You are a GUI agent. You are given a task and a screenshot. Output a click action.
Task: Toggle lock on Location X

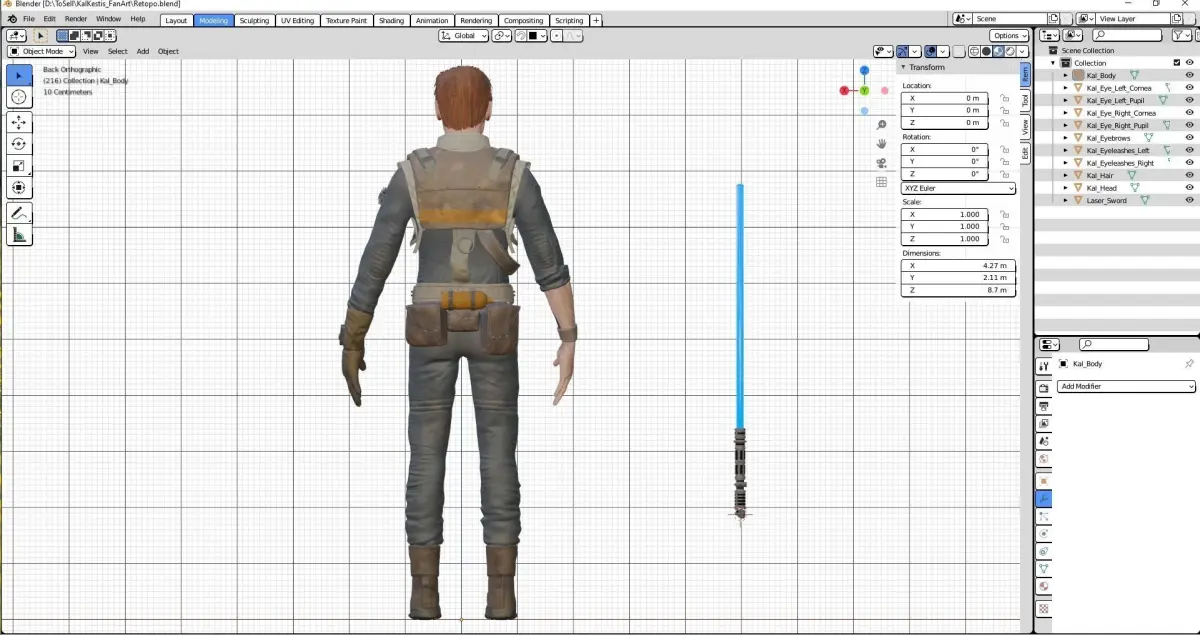point(1004,98)
